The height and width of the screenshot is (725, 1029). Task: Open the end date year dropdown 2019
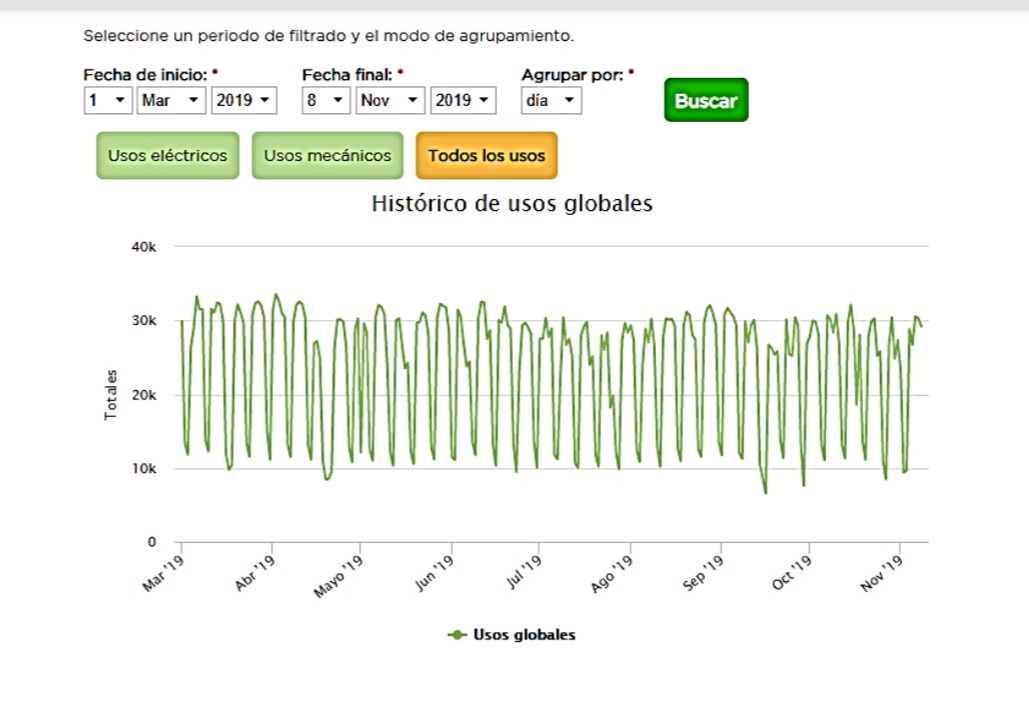coord(463,100)
